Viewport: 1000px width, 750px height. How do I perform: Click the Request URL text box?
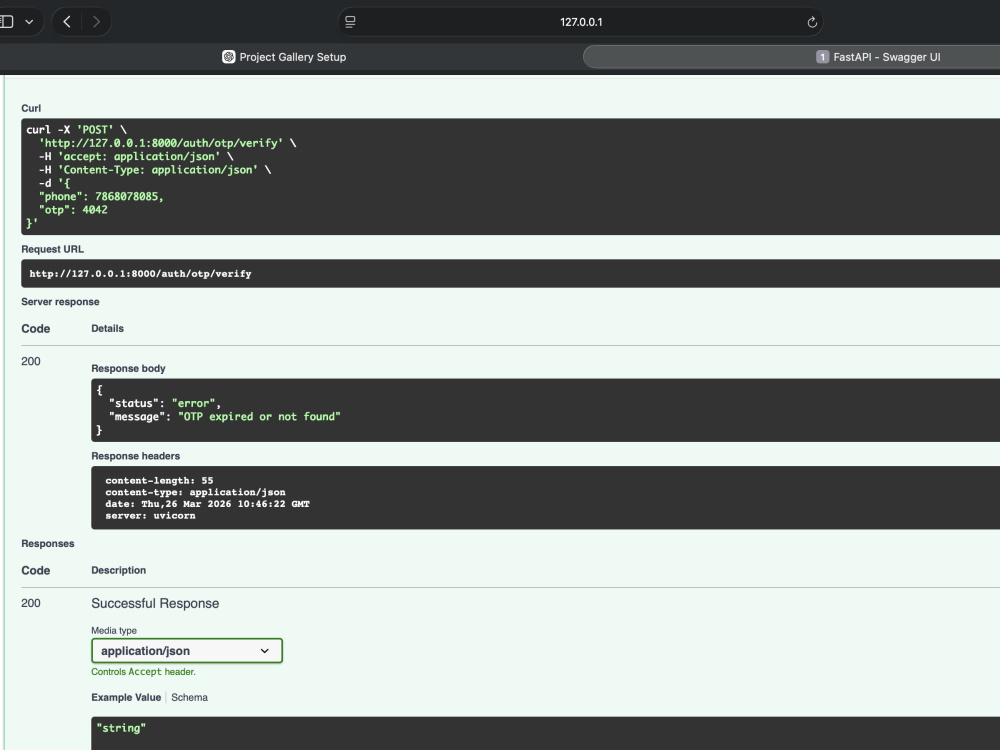[510, 274]
